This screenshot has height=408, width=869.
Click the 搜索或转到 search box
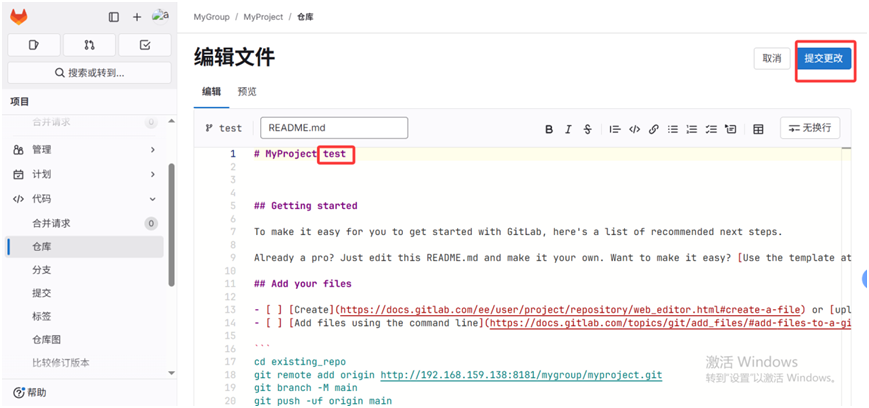pos(89,73)
